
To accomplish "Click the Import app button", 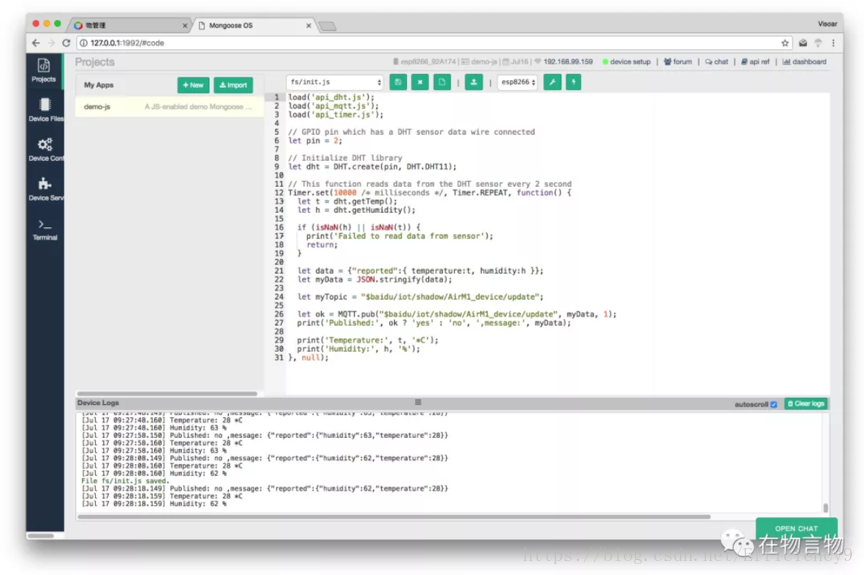I will coord(233,85).
